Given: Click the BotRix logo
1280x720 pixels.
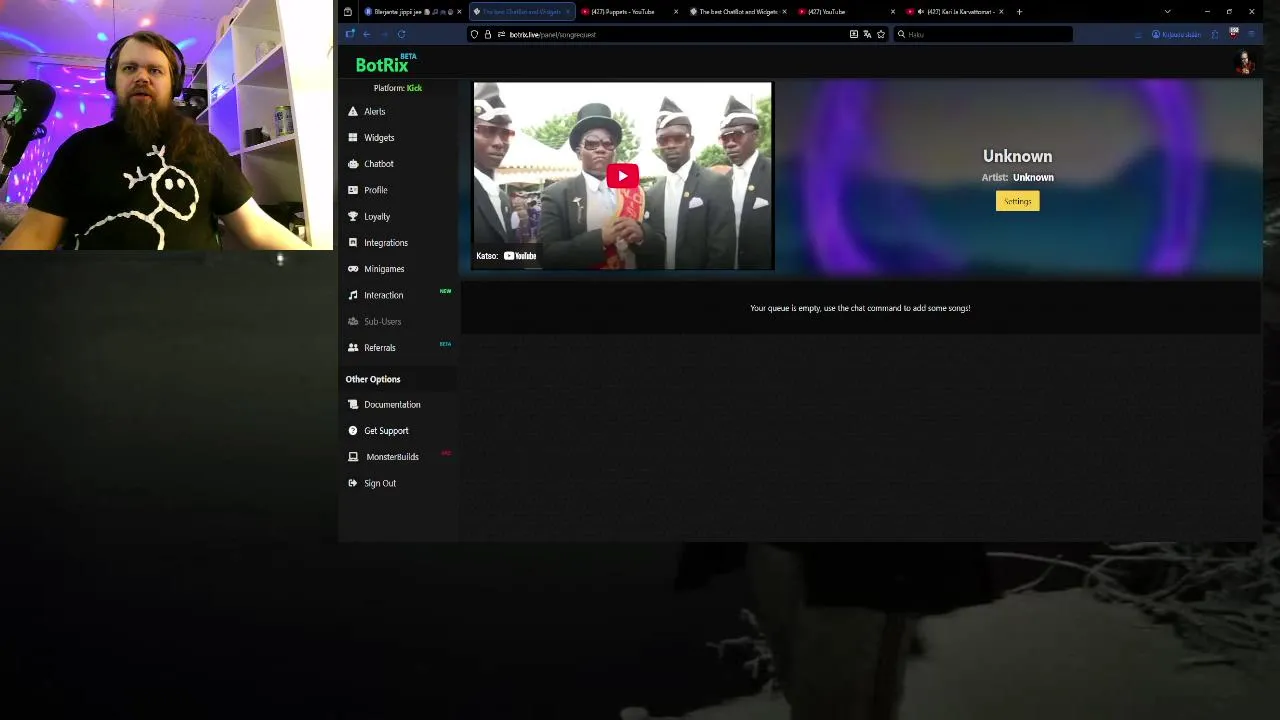Looking at the screenshot, I should [383, 64].
